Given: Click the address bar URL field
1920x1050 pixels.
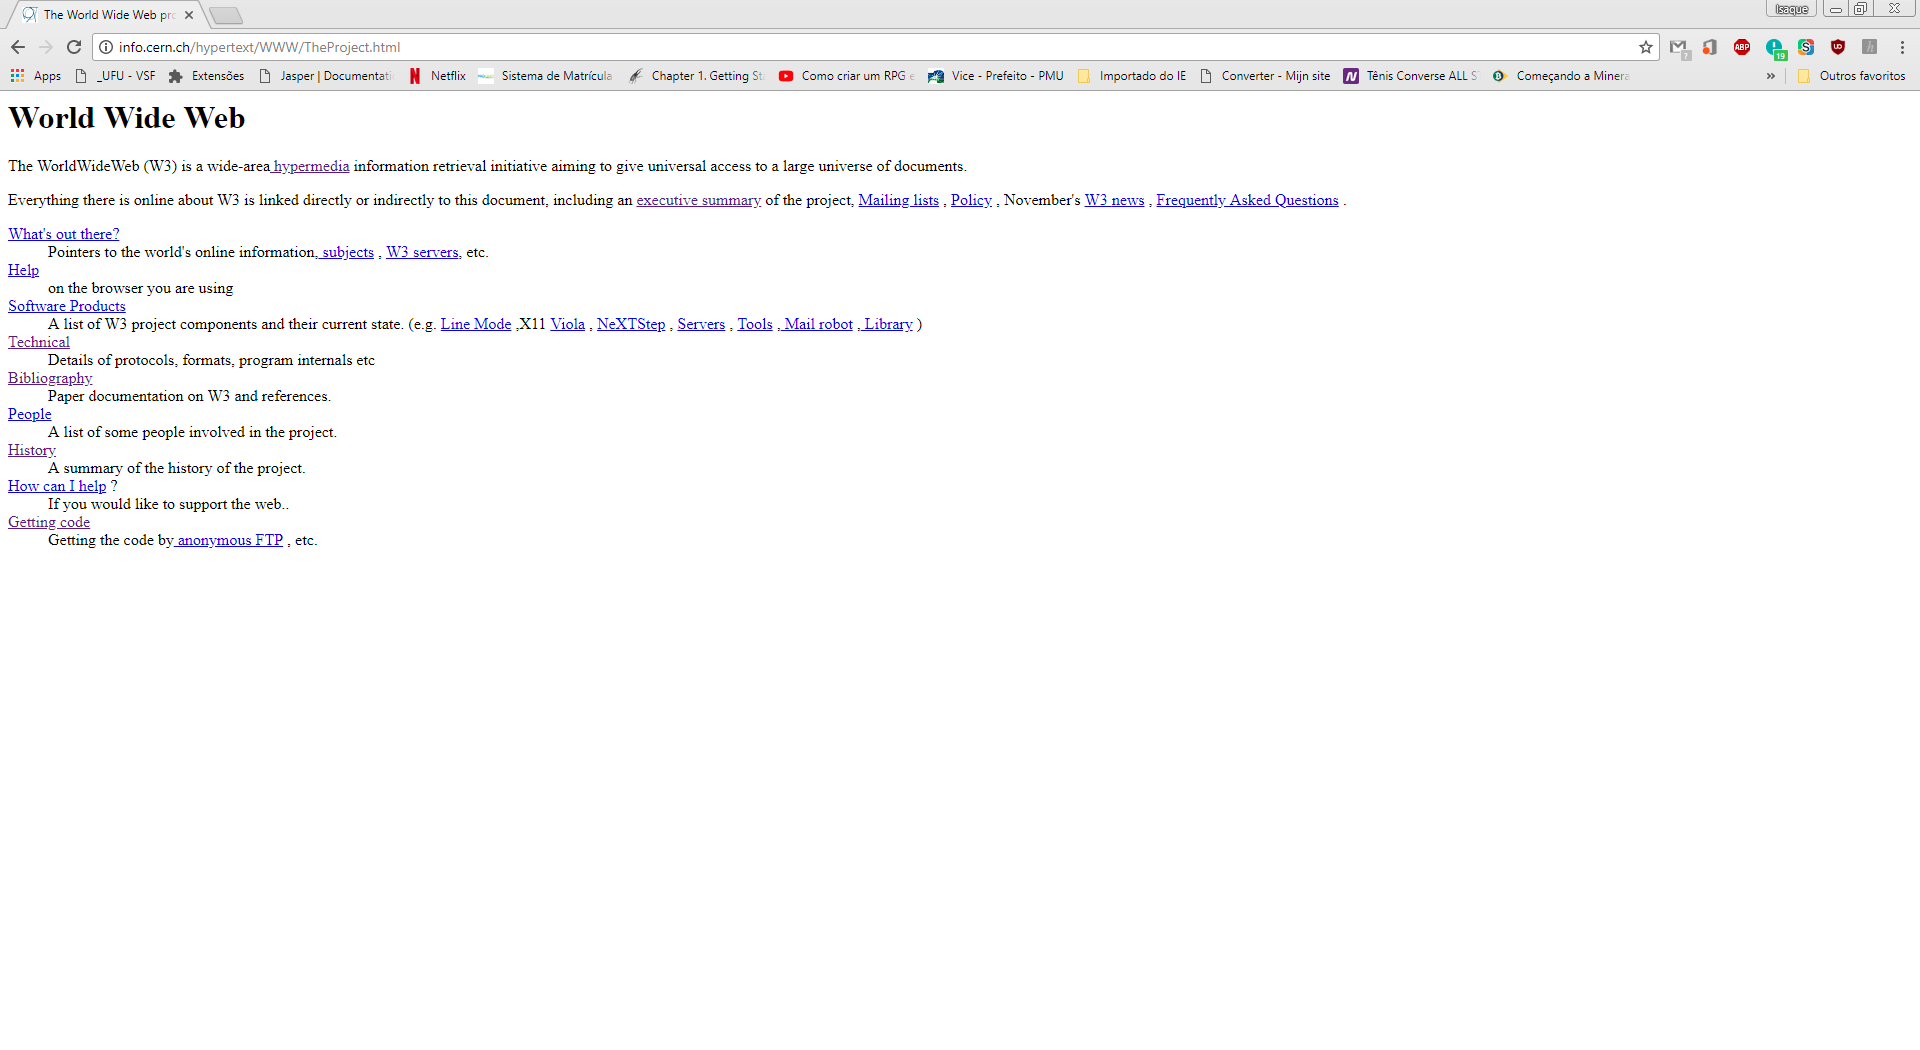Looking at the screenshot, I should click(800, 47).
